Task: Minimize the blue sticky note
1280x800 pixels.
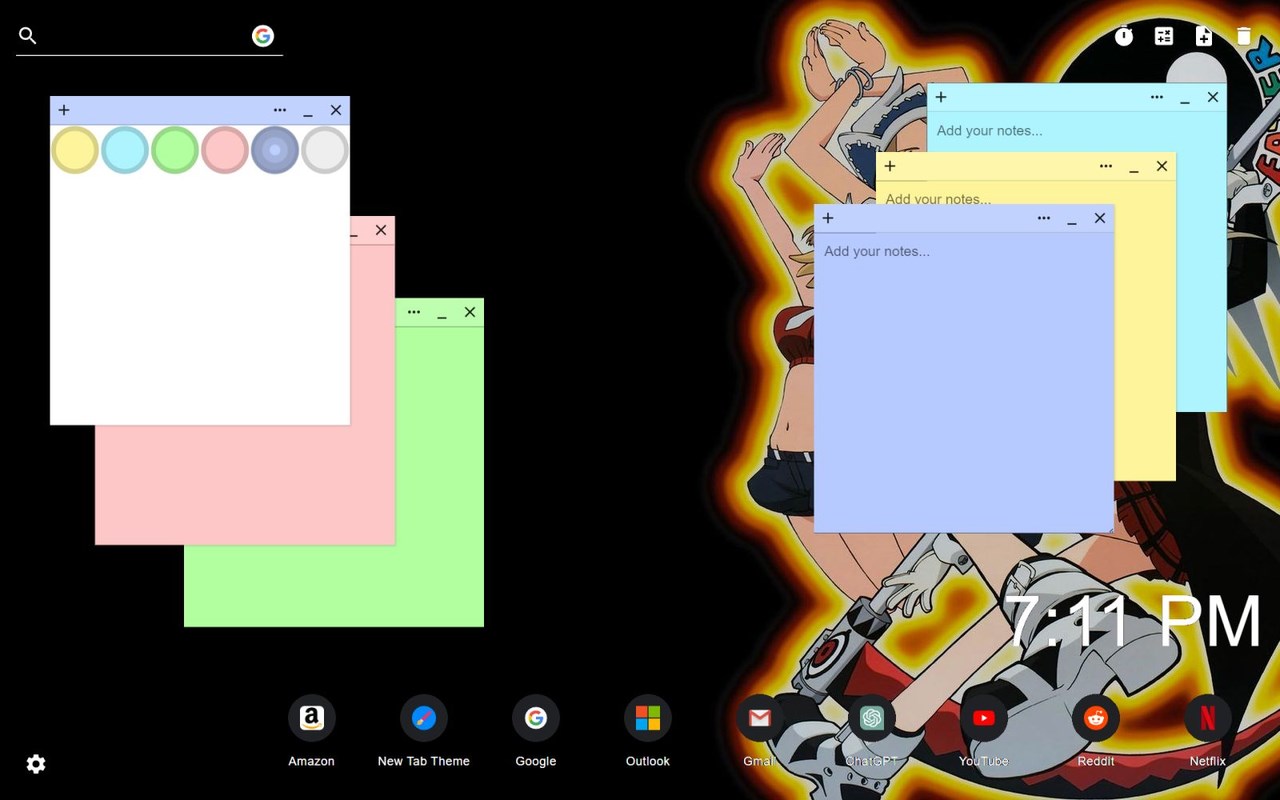Action: [x=1072, y=219]
